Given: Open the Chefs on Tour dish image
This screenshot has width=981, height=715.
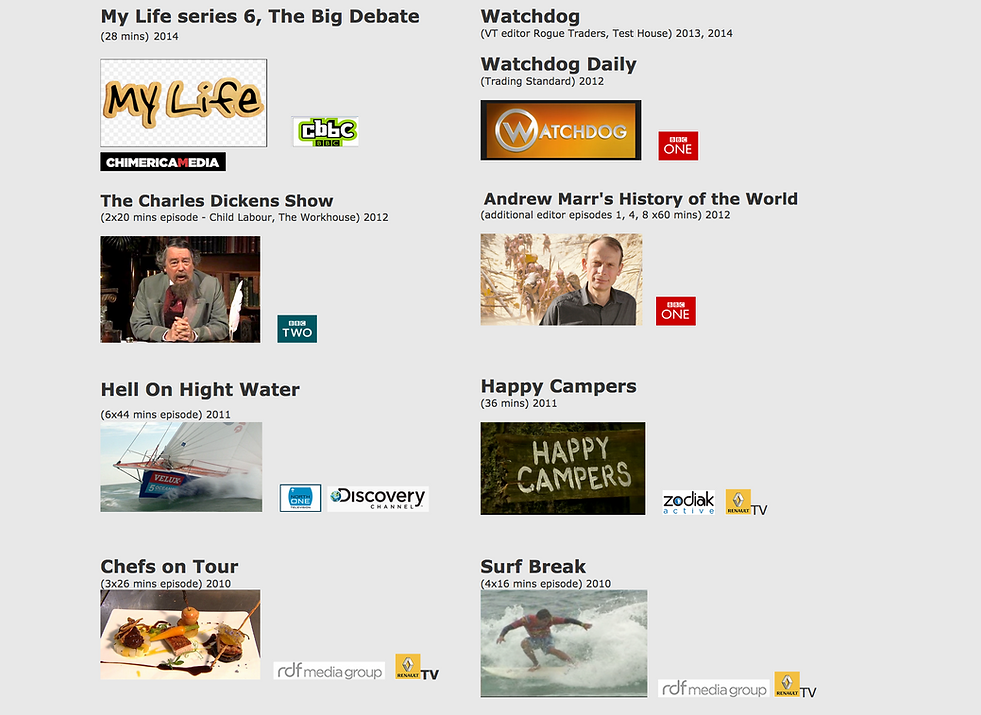Looking at the screenshot, I should pyautogui.click(x=180, y=634).
